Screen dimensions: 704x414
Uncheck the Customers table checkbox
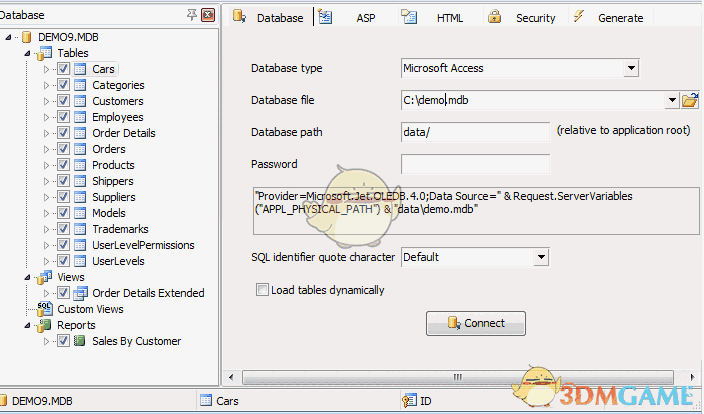[x=63, y=101]
